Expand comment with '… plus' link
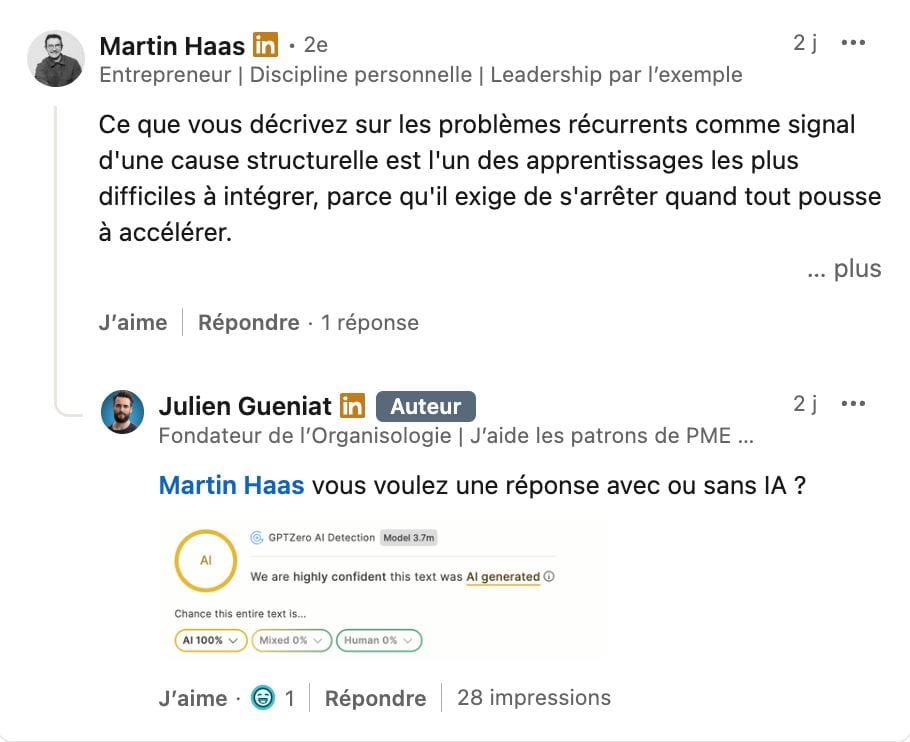 pyautogui.click(x=844, y=269)
